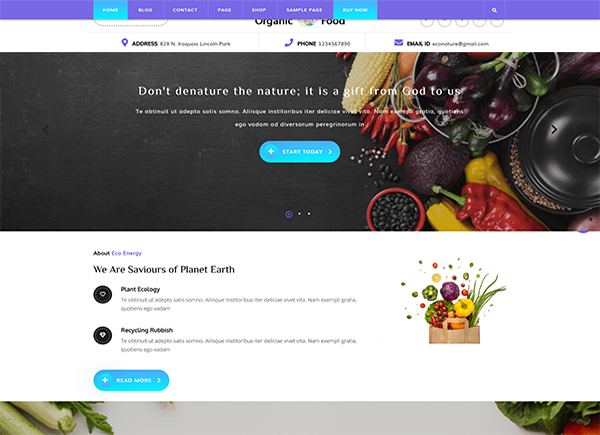
Task: Click the Plant Ecology round icon
Action: click(103, 294)
